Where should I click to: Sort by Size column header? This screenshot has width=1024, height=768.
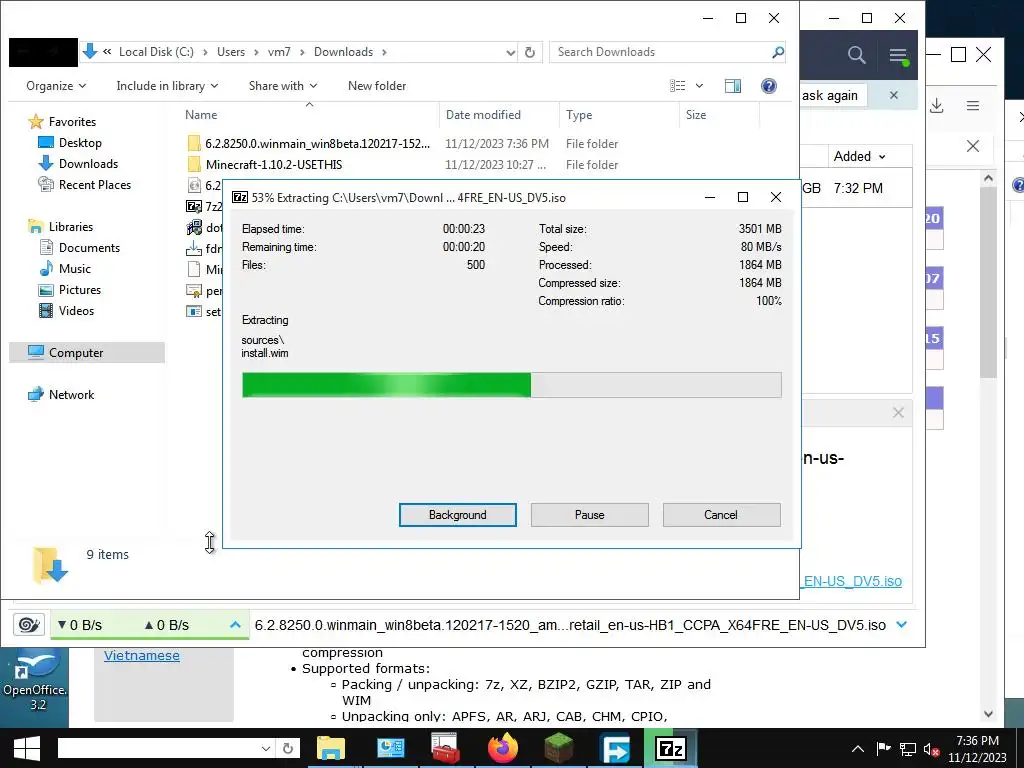click(x=696, y=115)
